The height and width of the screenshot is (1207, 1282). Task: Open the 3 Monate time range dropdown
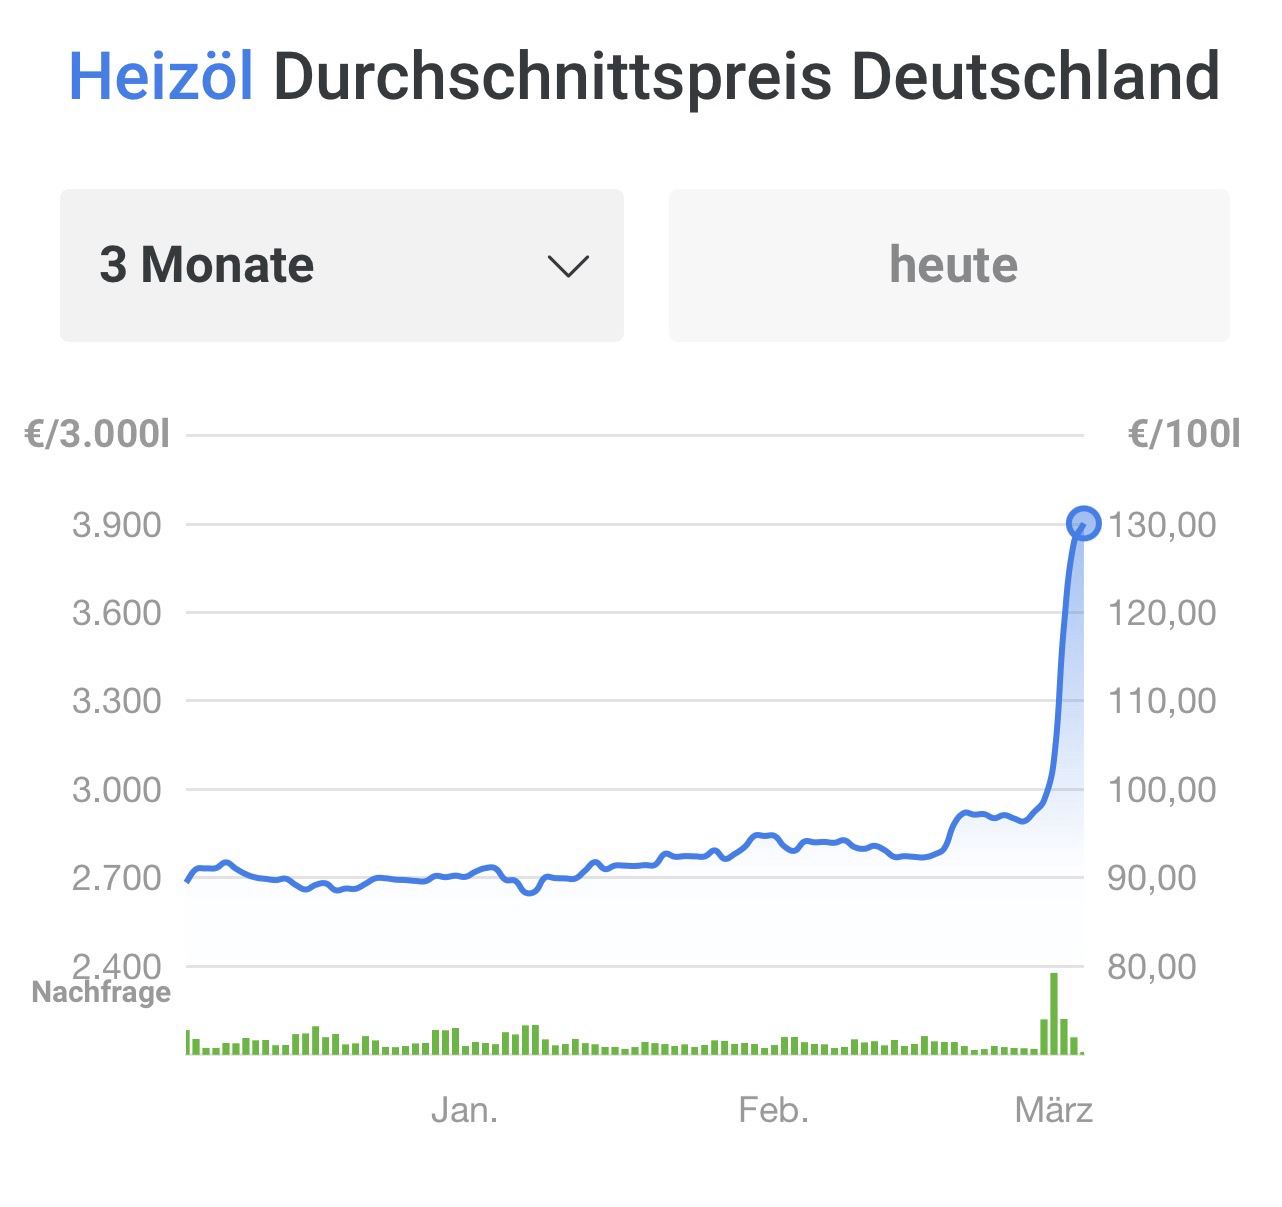coord(341,265)
